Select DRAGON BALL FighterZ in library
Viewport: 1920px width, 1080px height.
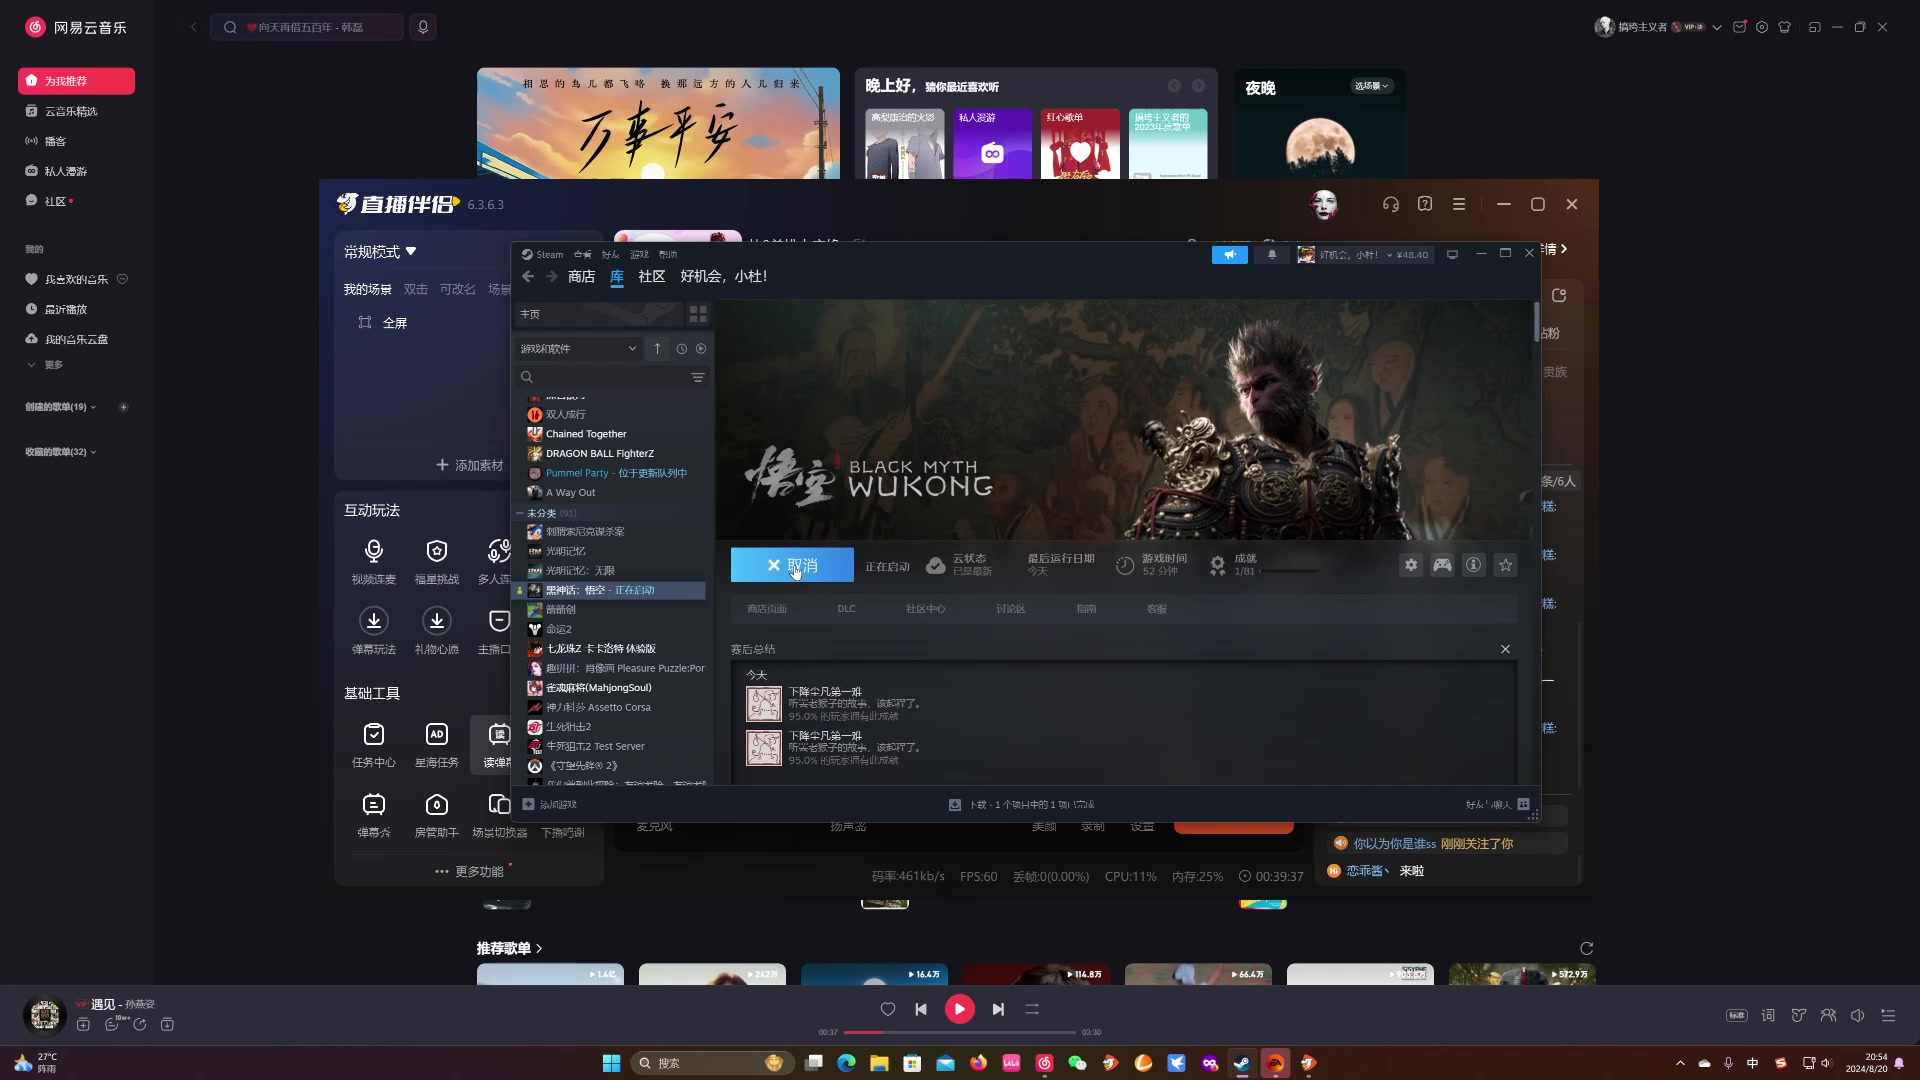(x=600, y=453)
